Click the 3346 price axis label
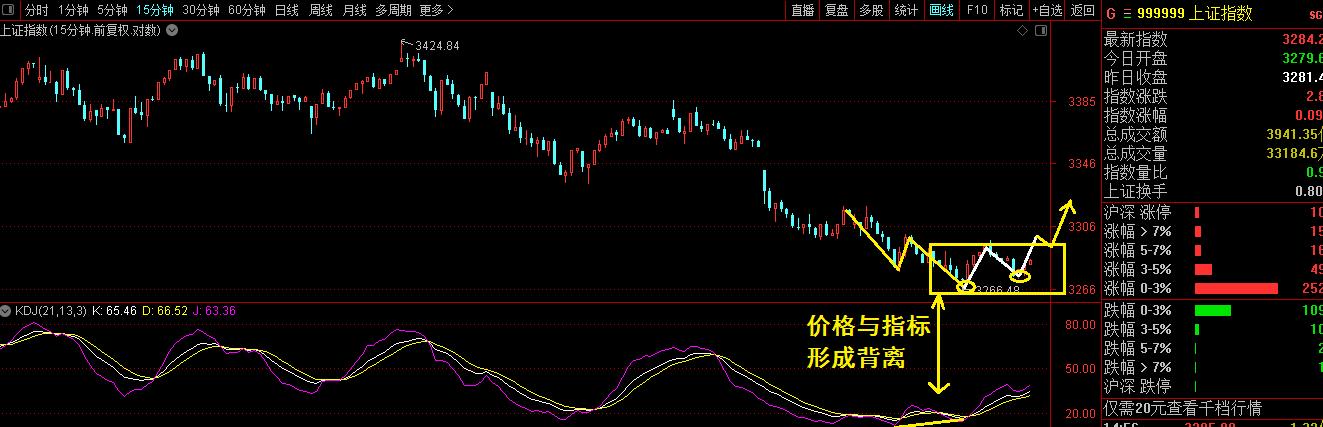Screen dimensions: 1323x427 coord(1082,162)
